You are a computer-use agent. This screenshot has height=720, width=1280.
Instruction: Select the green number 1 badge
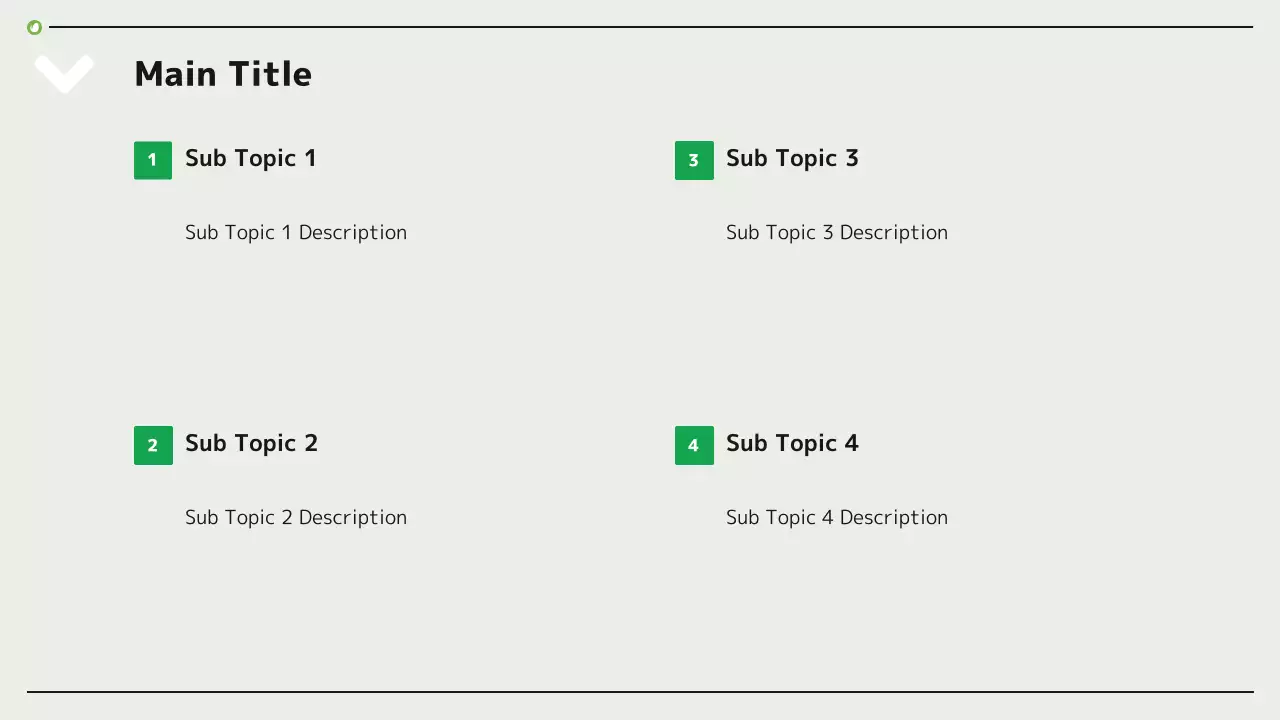click(x=153, y=160)
